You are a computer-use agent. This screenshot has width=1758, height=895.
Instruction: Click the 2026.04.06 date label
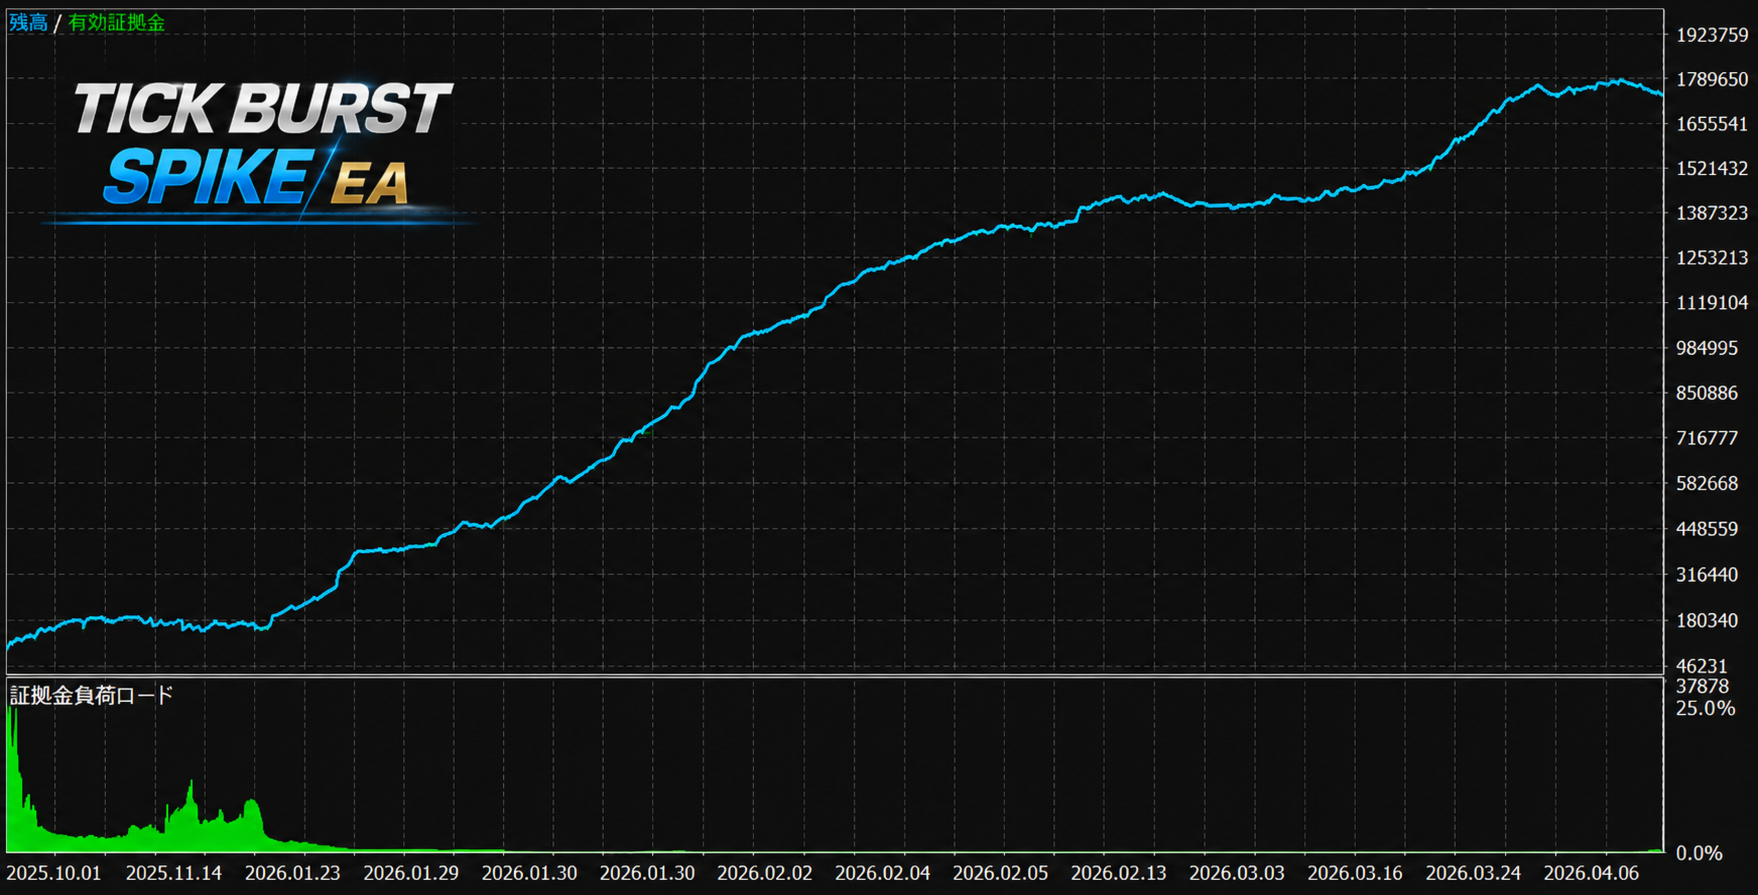tap(1591, 873)
